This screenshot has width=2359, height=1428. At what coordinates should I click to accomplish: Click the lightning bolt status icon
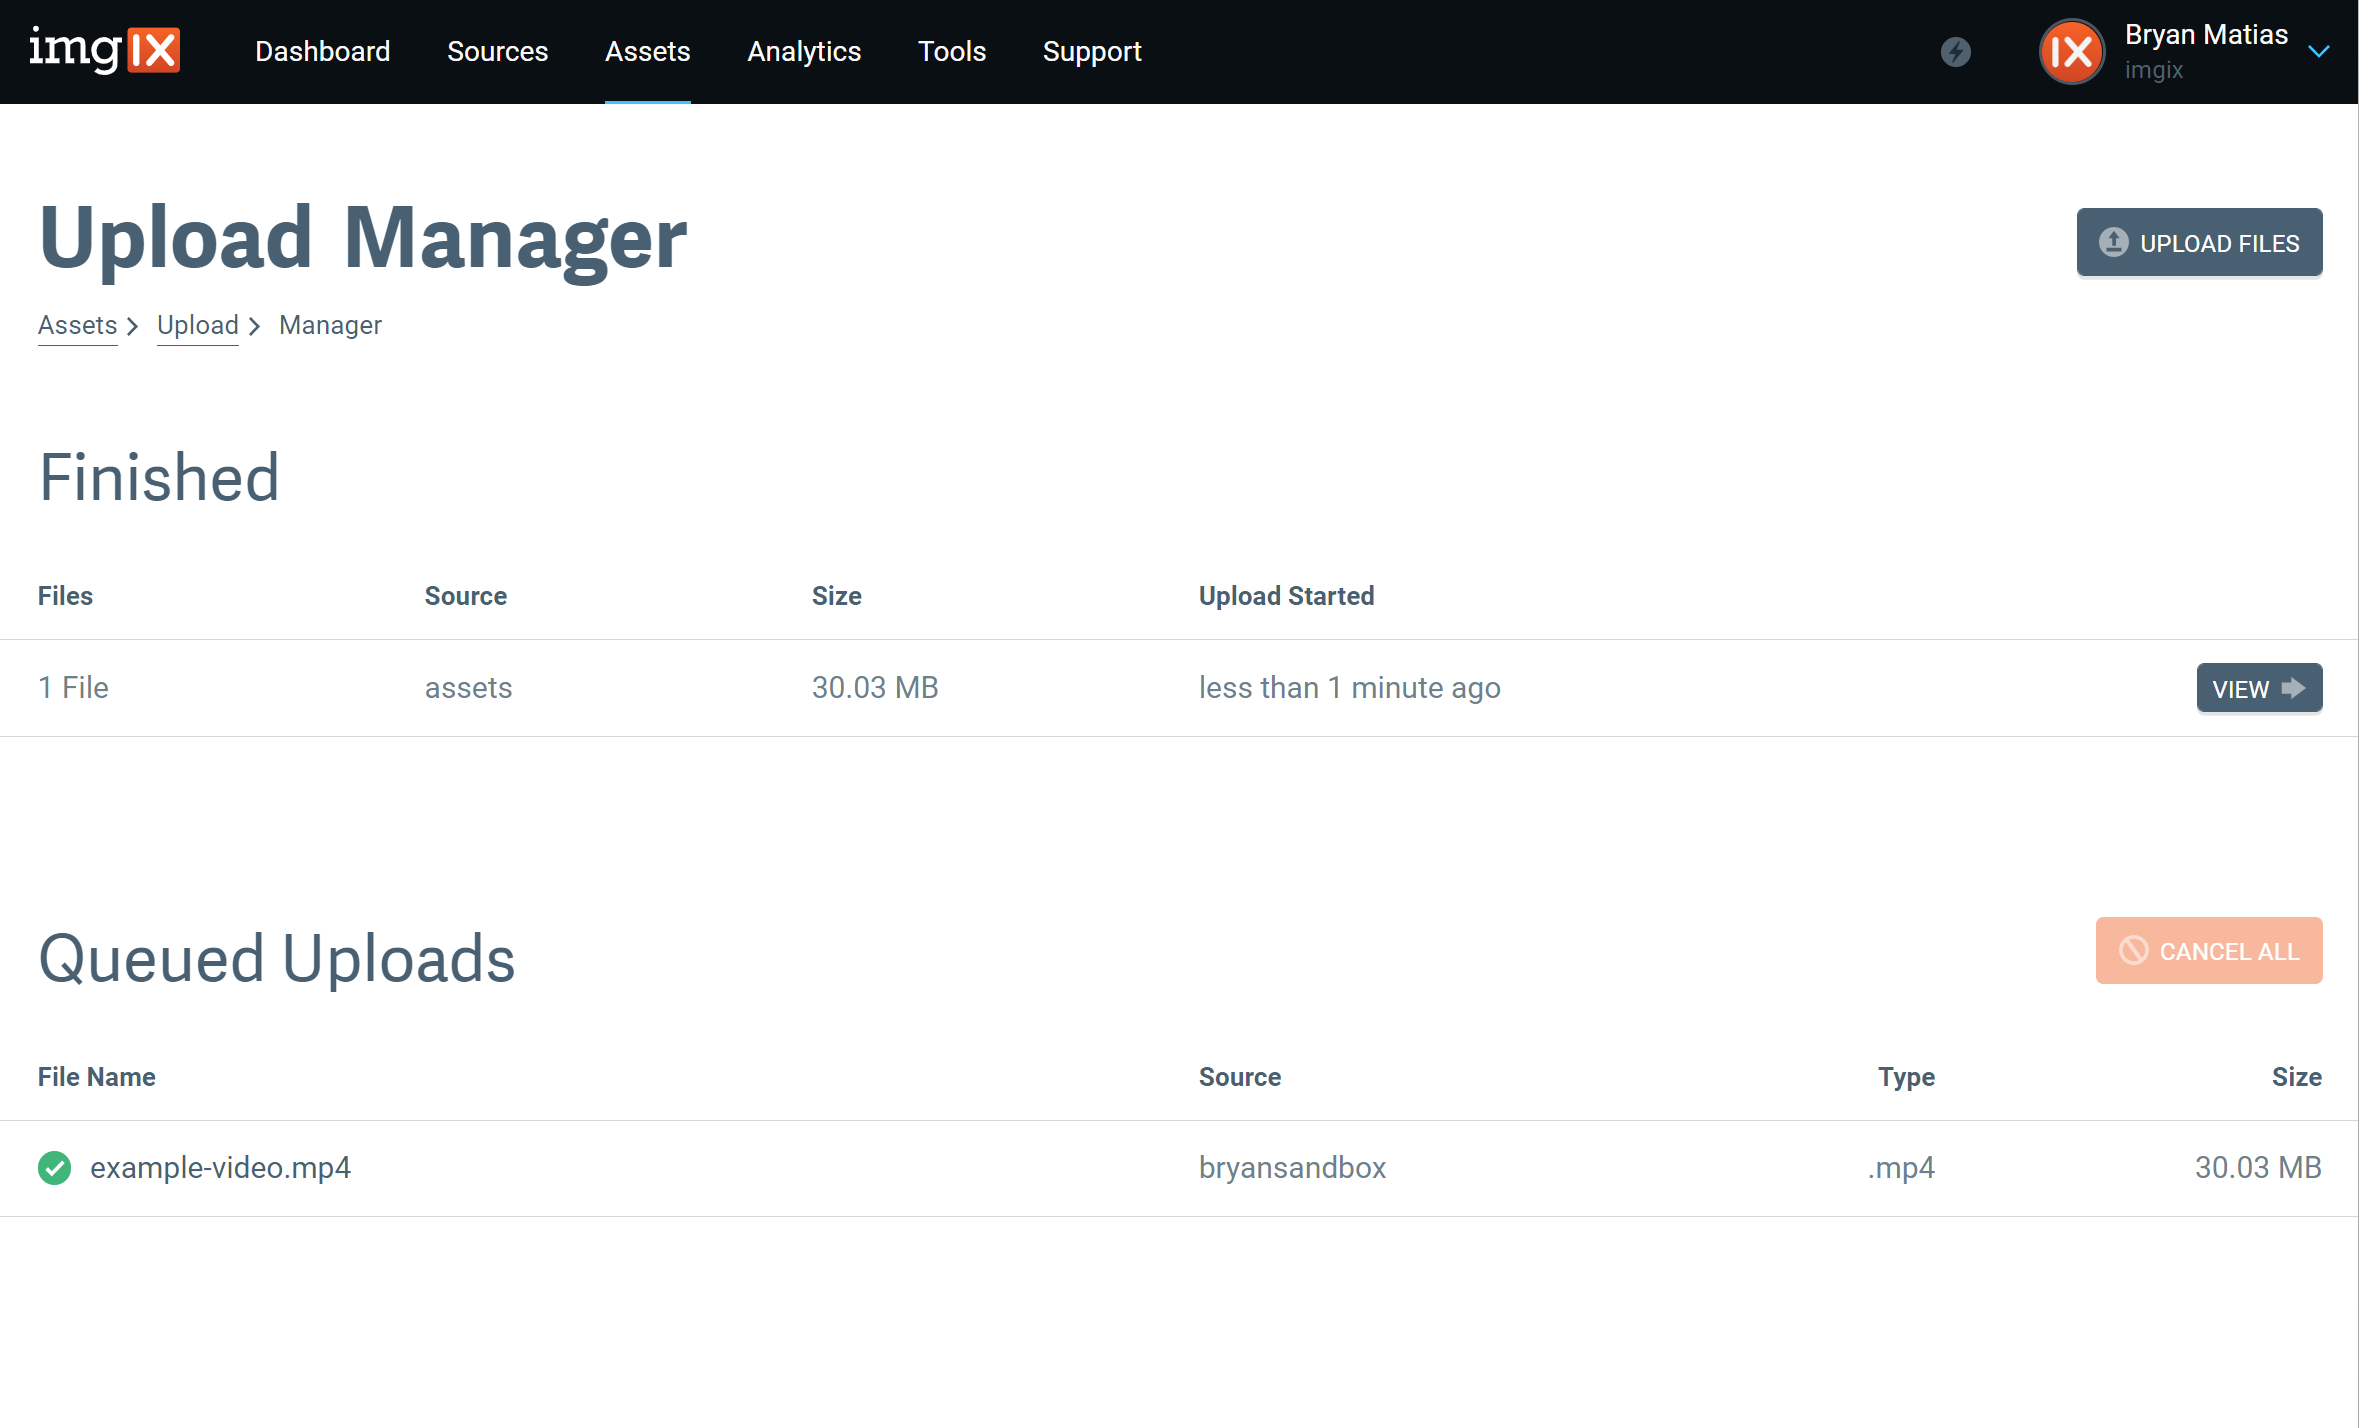1957,51
